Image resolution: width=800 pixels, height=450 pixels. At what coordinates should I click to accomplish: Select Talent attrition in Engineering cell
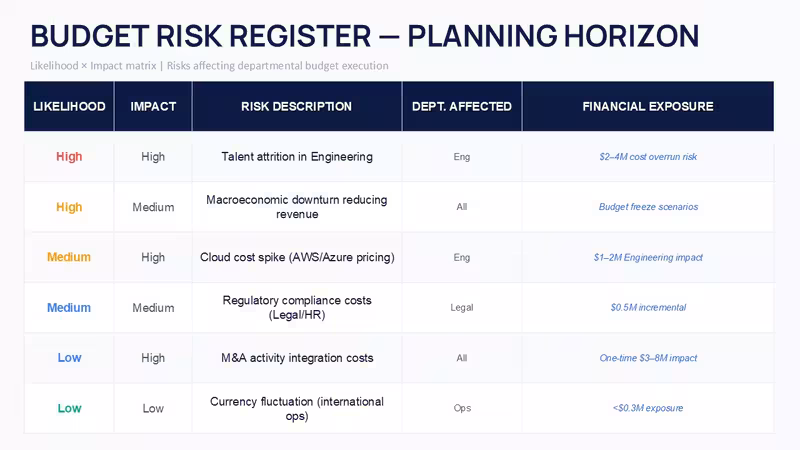coord(297,157)
